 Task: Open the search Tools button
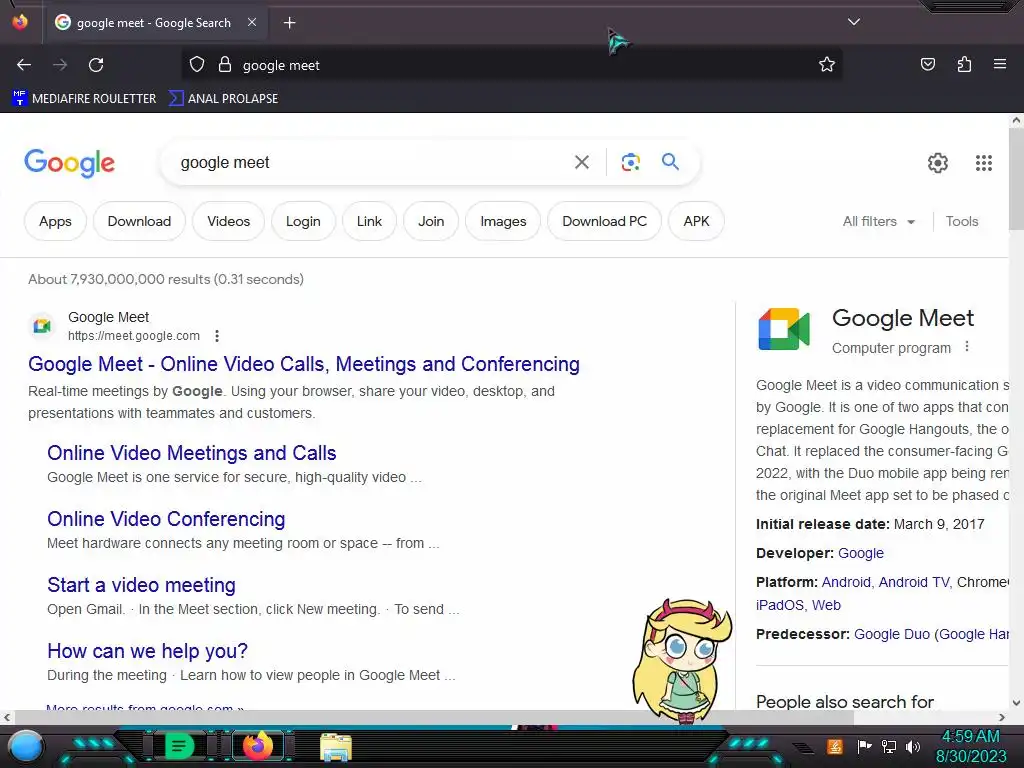coord(962,221)
